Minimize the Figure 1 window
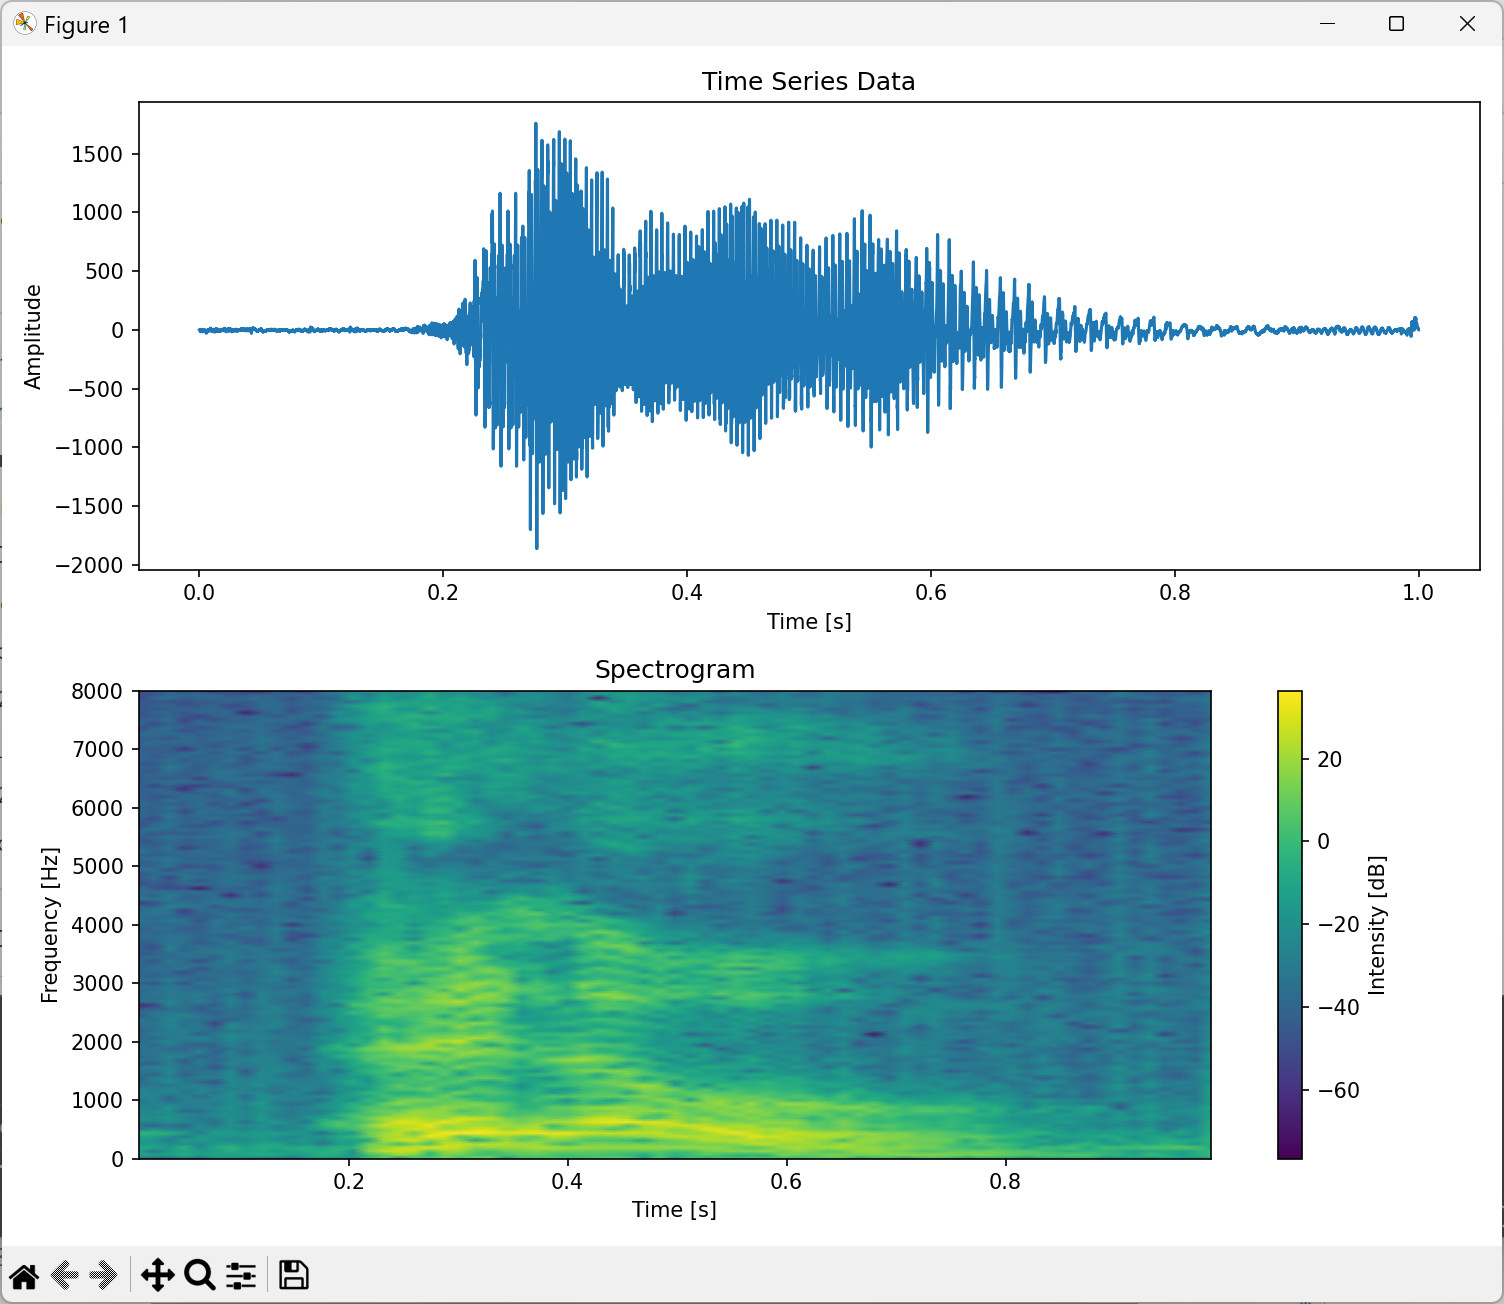 1328,24
